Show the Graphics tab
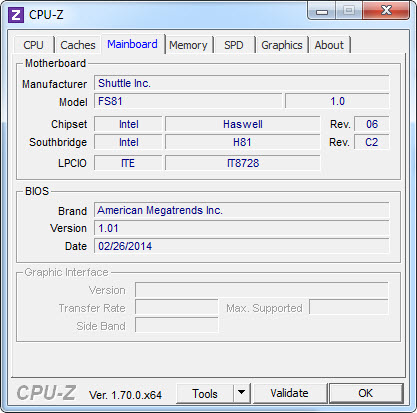The width and height of the screenshot is (417, 413). coord(282,45)
